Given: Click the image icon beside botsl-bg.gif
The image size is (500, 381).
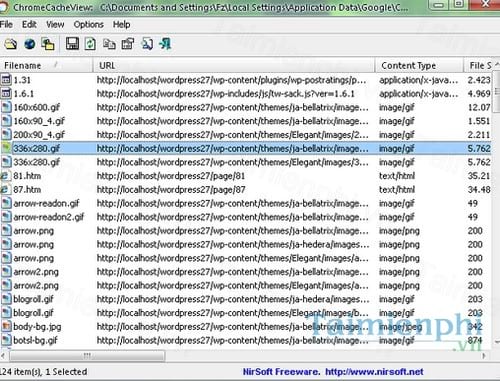Looking at the screenshot, I should coord(6,340).
